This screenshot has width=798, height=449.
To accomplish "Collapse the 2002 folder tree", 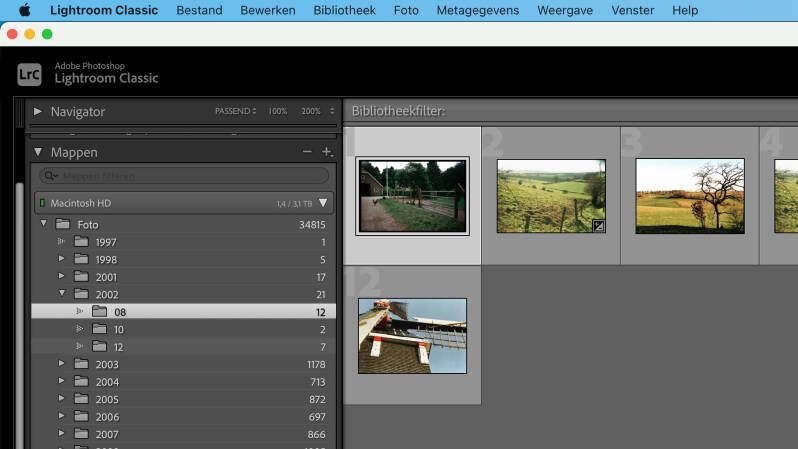I will (x=62, y=294).
